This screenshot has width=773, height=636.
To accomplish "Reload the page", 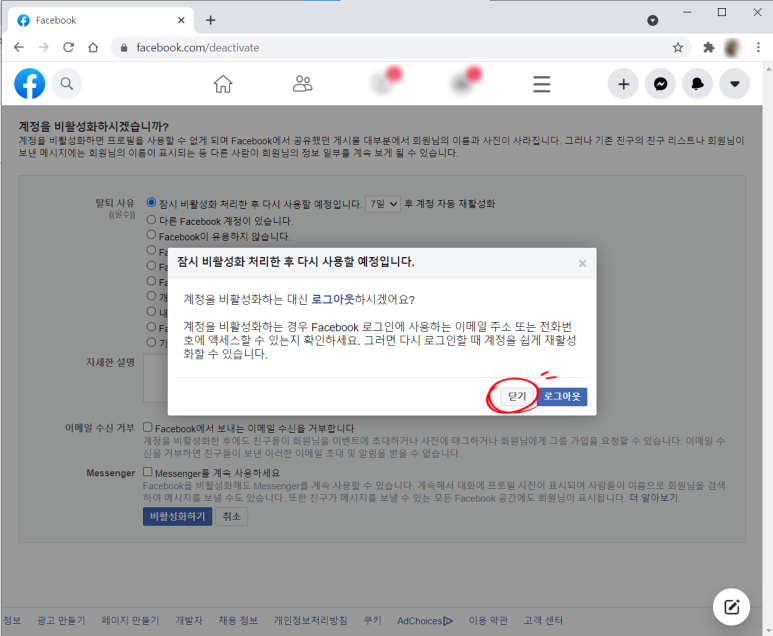I will pos(69,47).
